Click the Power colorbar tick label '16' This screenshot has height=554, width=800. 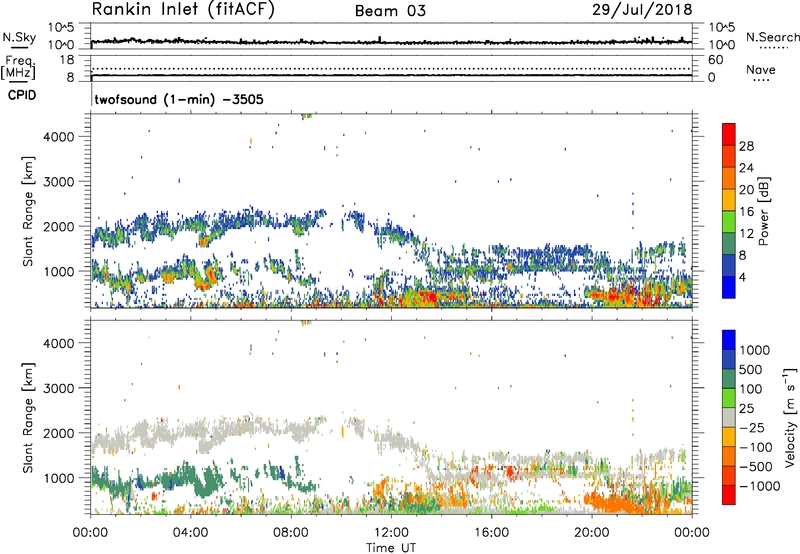tap(746, 212)
